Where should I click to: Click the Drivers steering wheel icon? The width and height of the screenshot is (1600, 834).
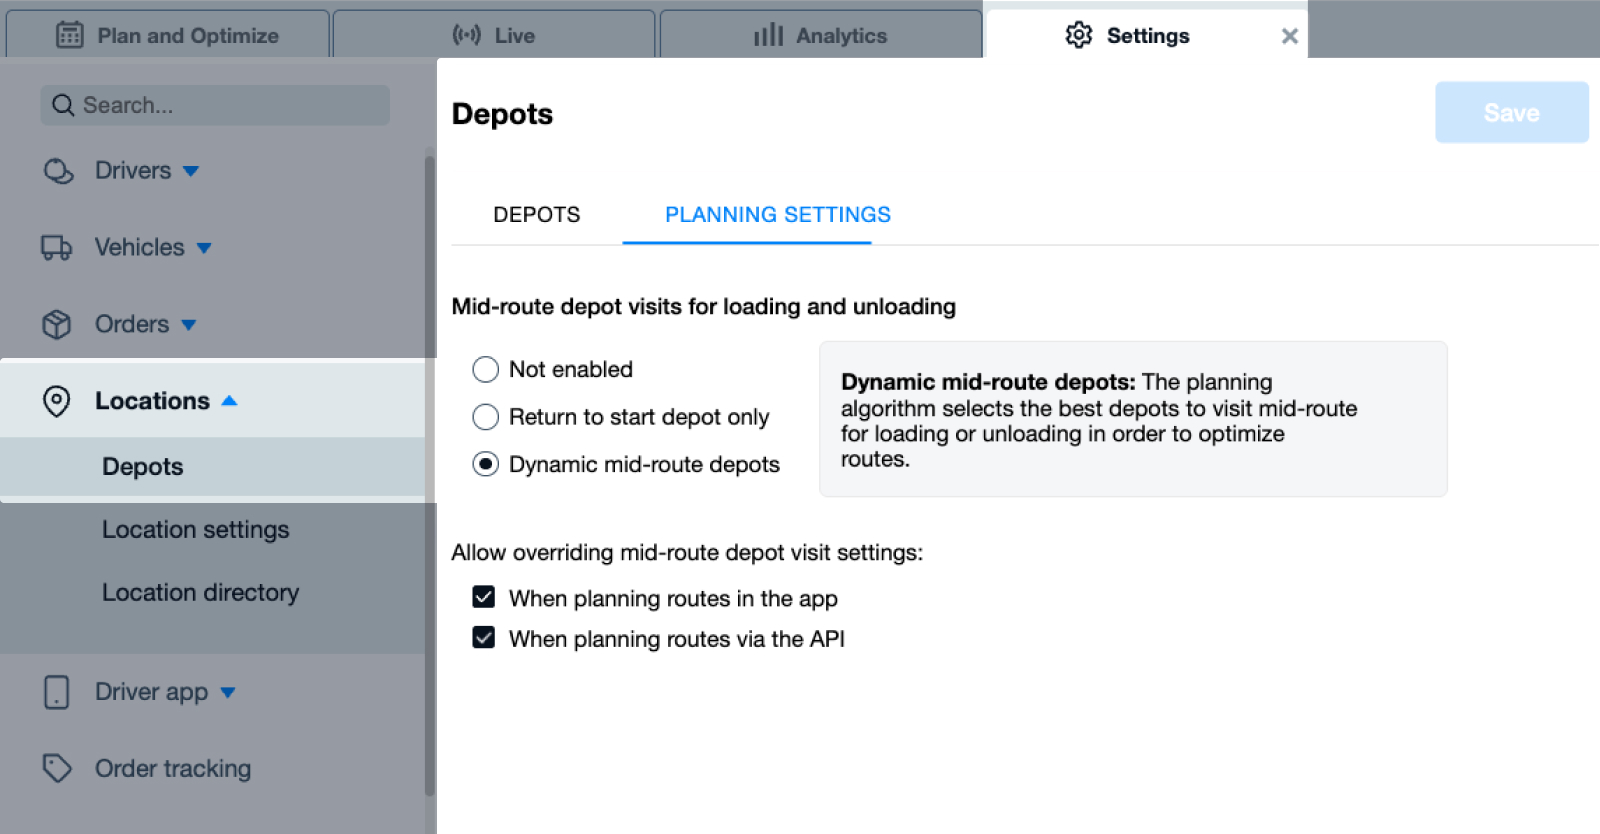[58, 171]
